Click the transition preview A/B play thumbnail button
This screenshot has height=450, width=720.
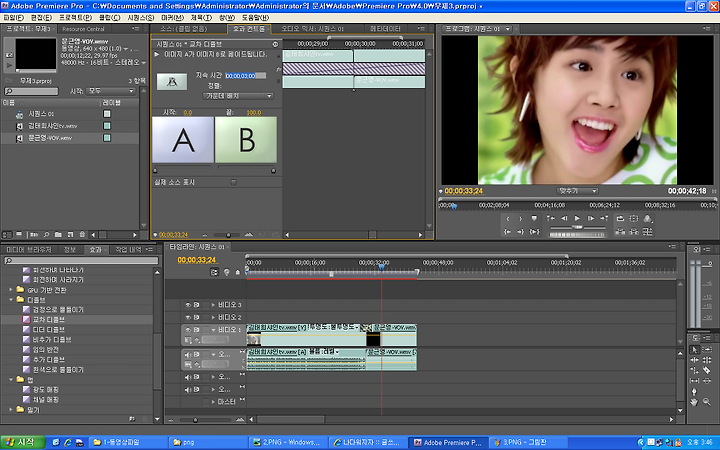point(172,82)
